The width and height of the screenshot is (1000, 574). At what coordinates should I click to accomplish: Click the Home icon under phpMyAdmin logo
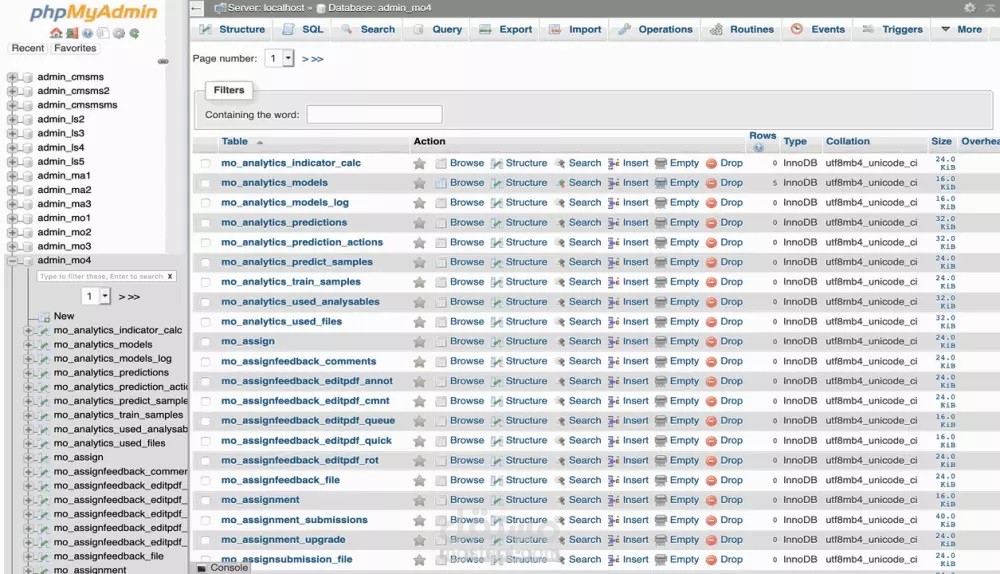(x=55, y=33)
